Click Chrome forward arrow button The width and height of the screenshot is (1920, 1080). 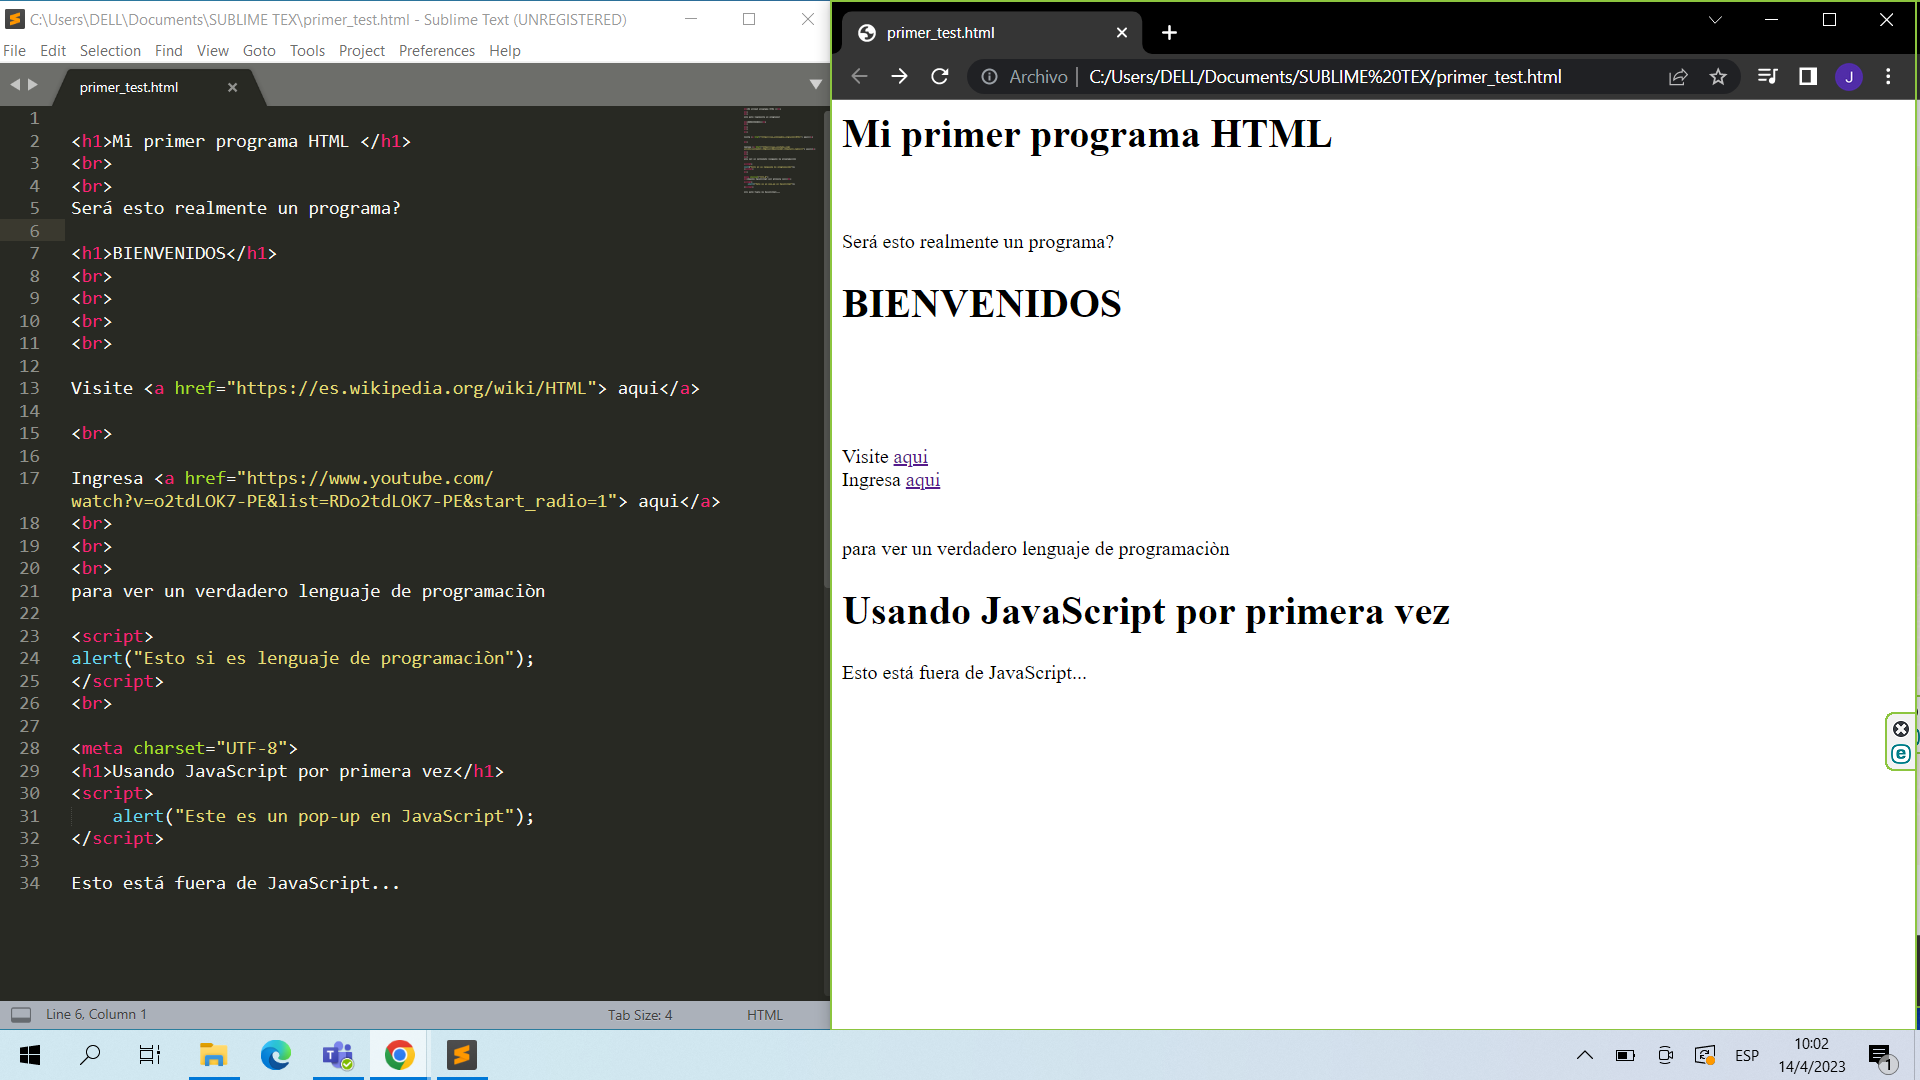[x=899, y=77]
